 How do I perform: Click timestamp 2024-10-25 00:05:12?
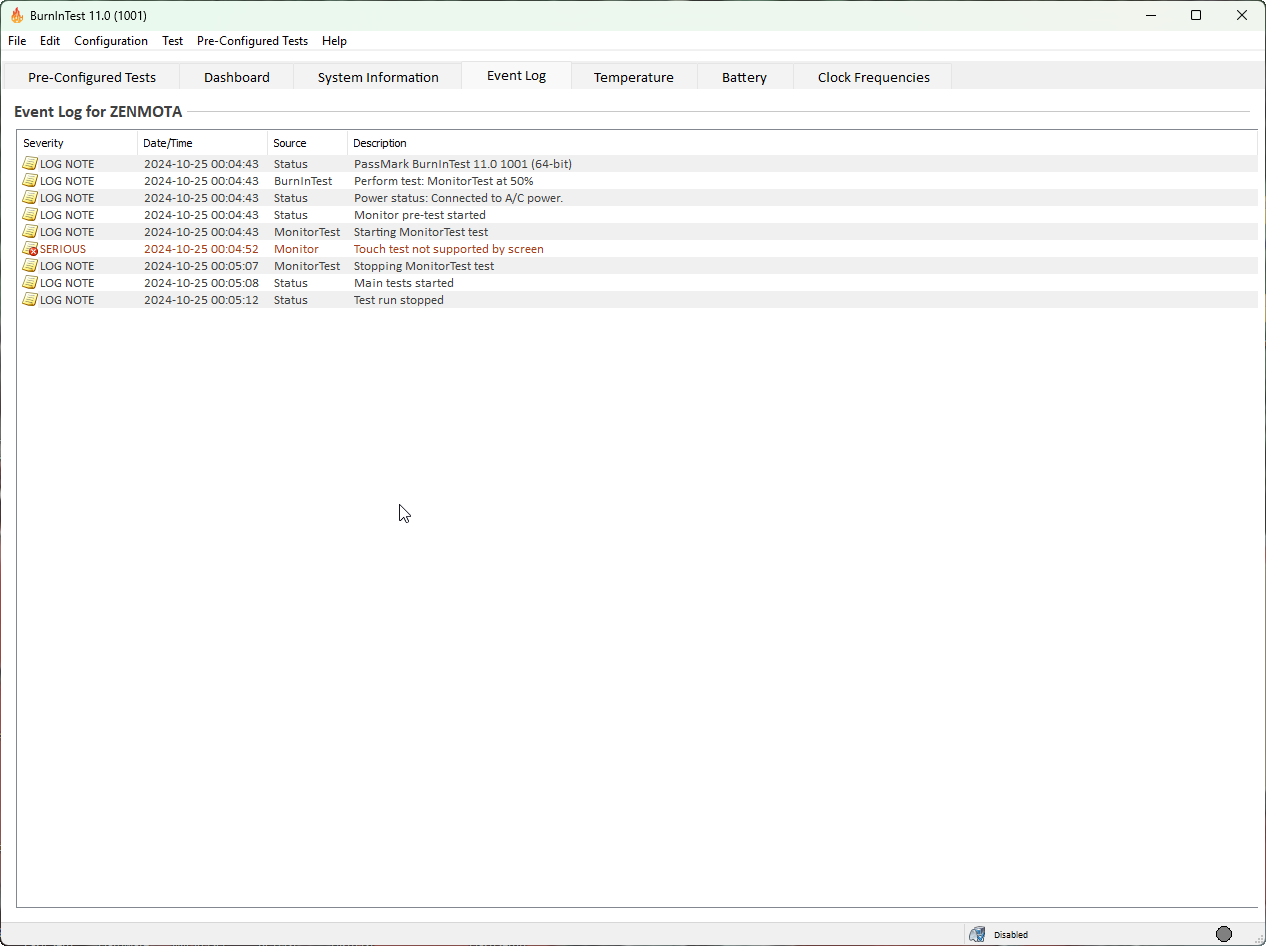point(201,300)
